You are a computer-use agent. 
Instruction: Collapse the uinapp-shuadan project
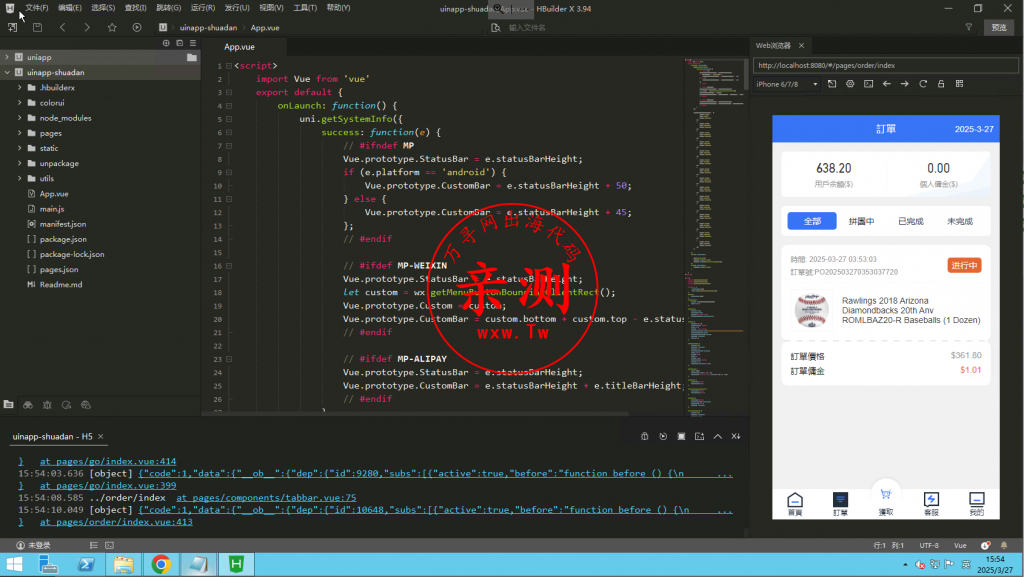pos(7,73)
